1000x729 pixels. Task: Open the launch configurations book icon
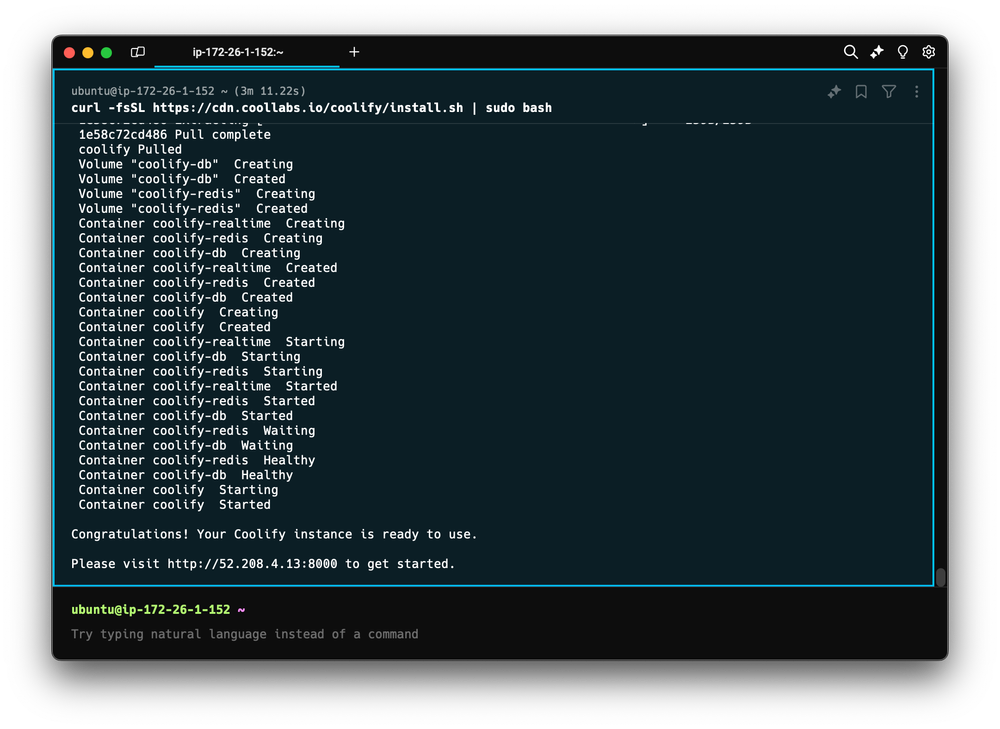(137, 52)
